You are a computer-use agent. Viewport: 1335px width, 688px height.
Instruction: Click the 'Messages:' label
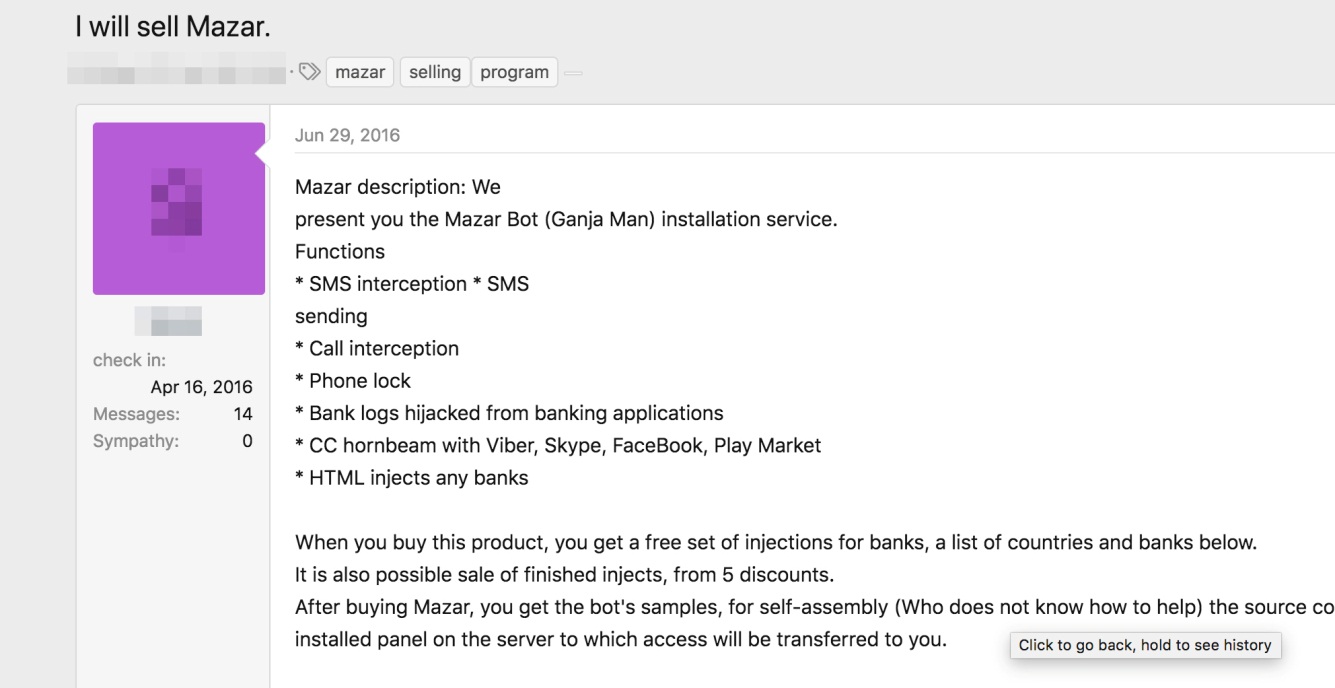tap(136, 414)
